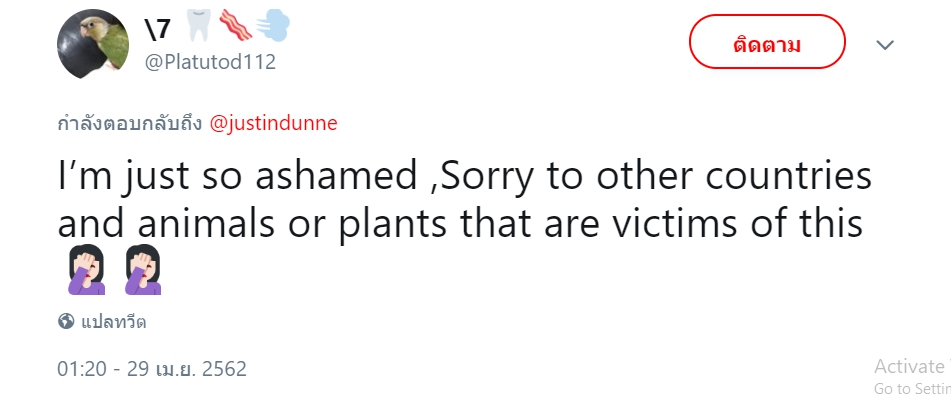Click the Activate Windows watermark text
Viewport: 951px width, 396px height.
[x=912, y=366]
